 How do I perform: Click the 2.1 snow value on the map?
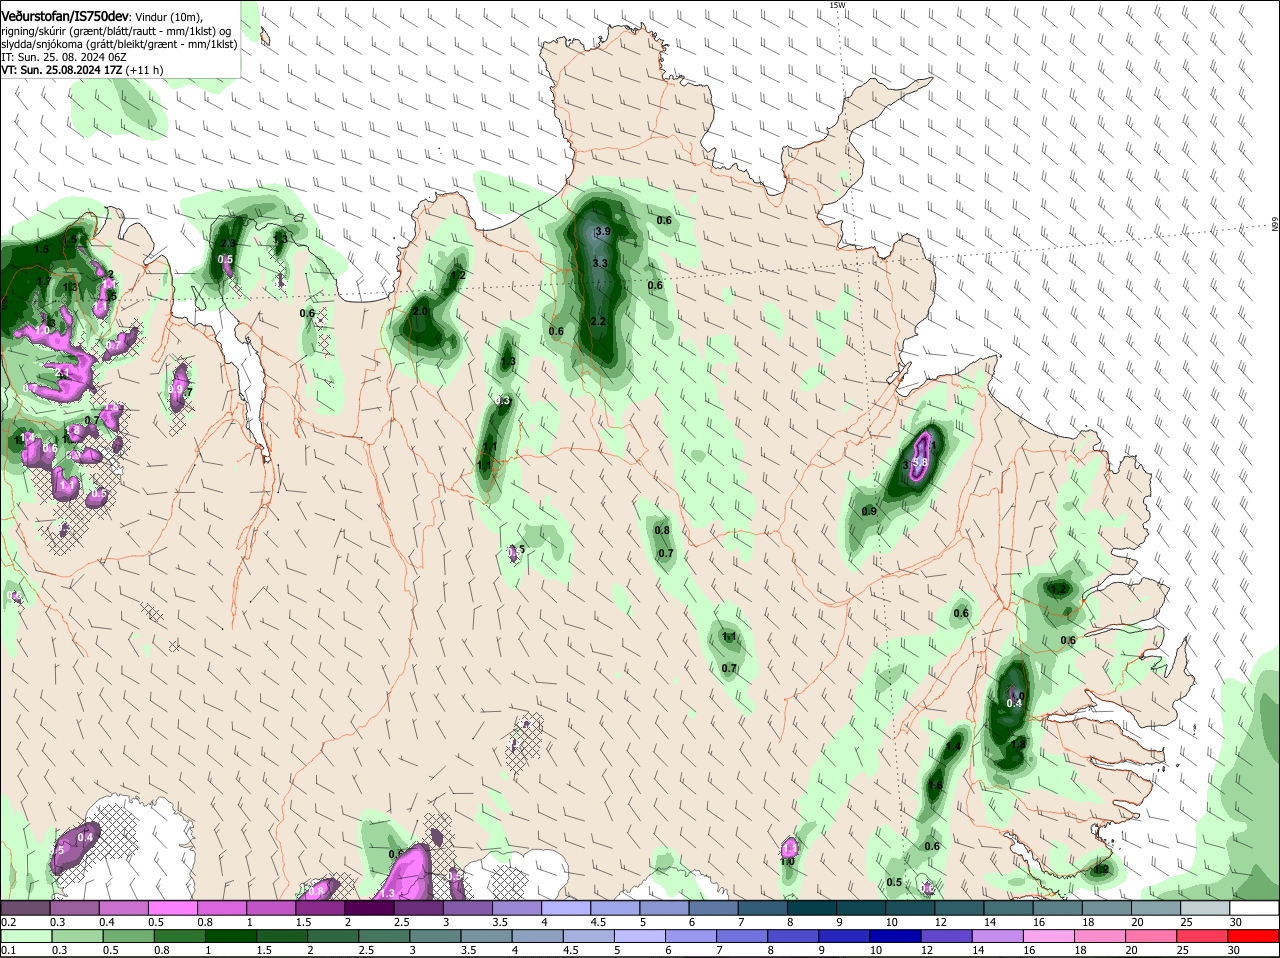[x=63, y=373]
